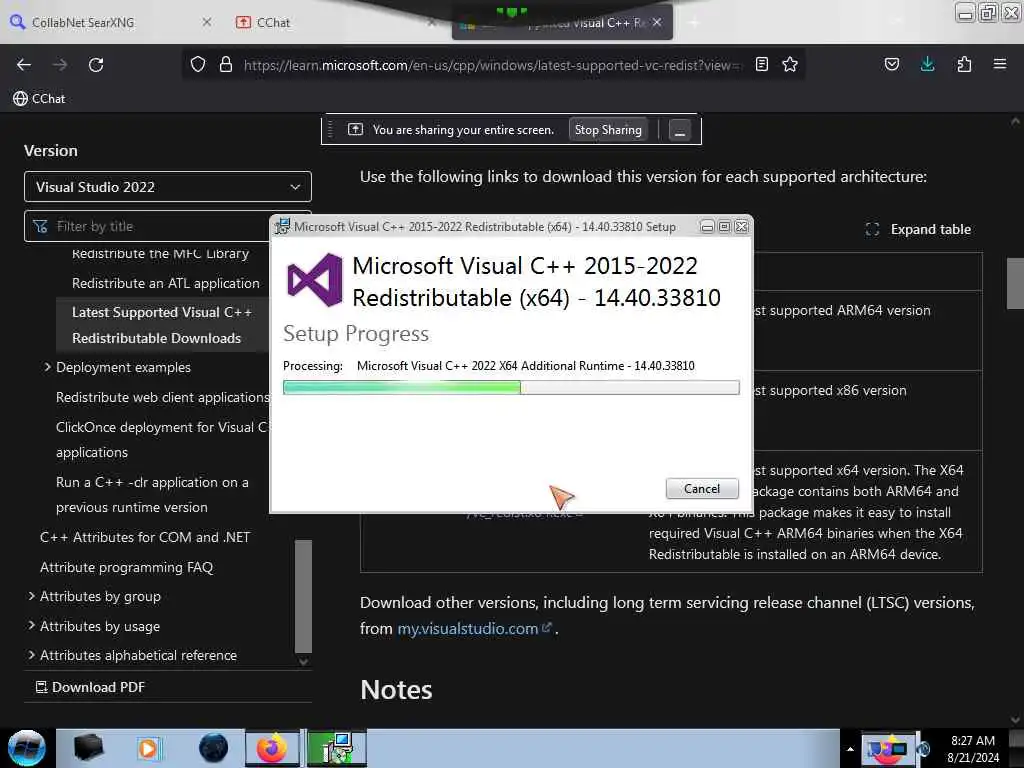The width and height of the screenshot is (1024, 768).
Task: Toggle reader view icon in address bar
Action: point(761,65)
